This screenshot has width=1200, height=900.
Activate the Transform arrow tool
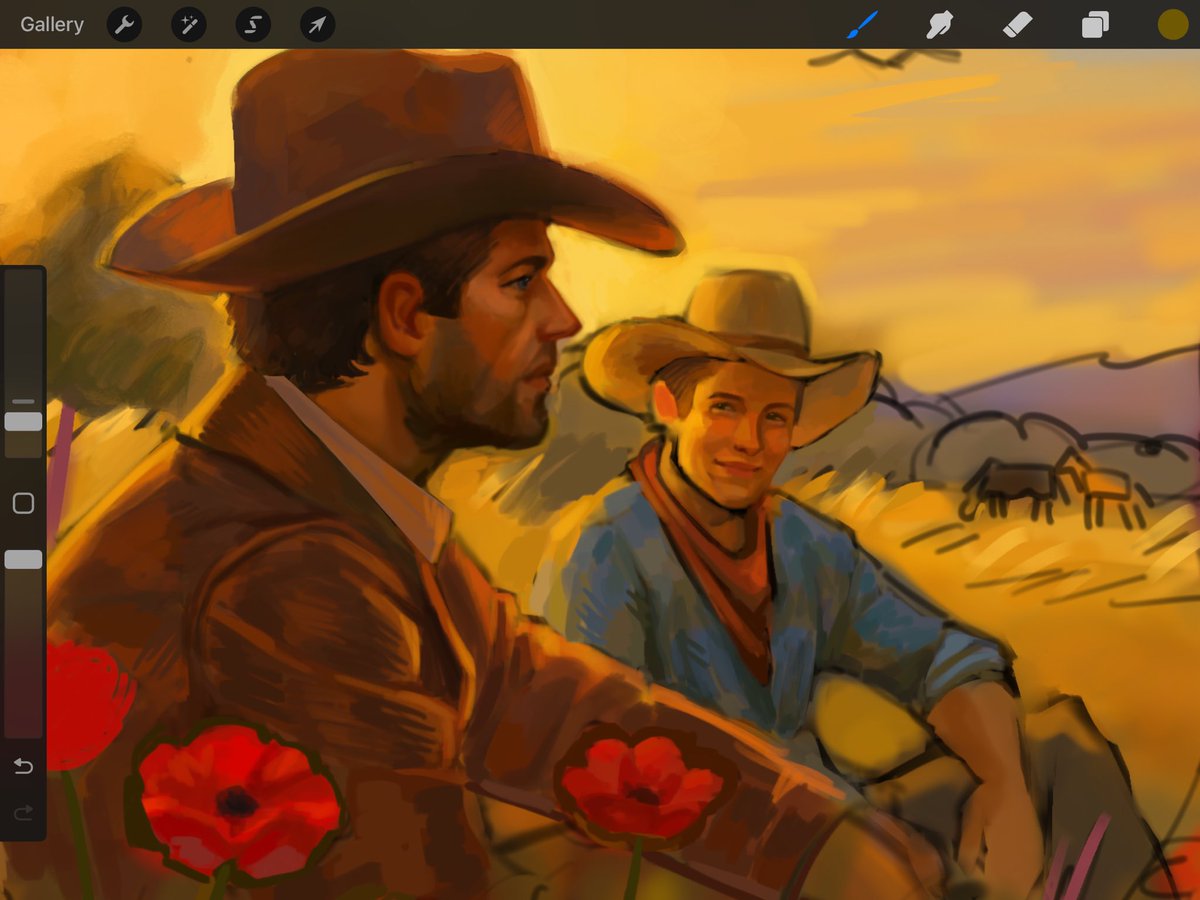tap(317, 25)
